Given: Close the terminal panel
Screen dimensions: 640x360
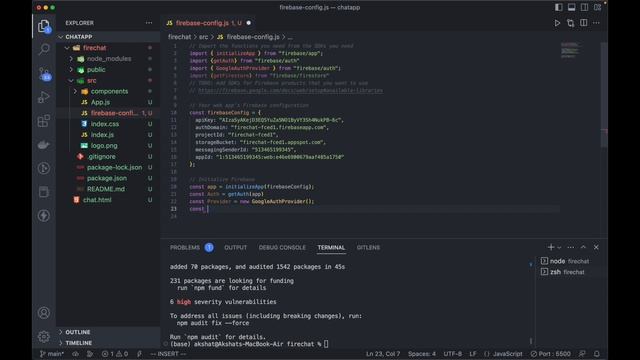Looking at the screenshot, I should pyautogui.click(x=596, y=247).
